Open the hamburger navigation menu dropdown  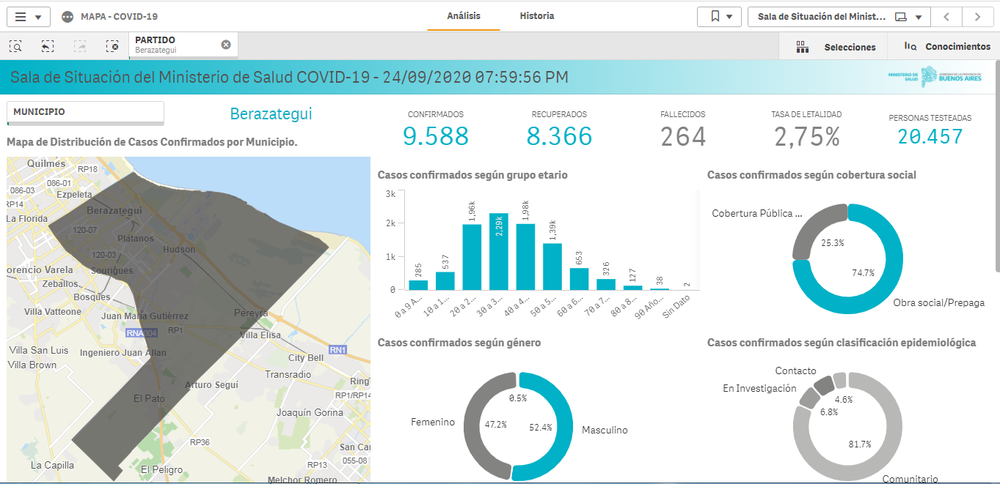pos(28,17)
